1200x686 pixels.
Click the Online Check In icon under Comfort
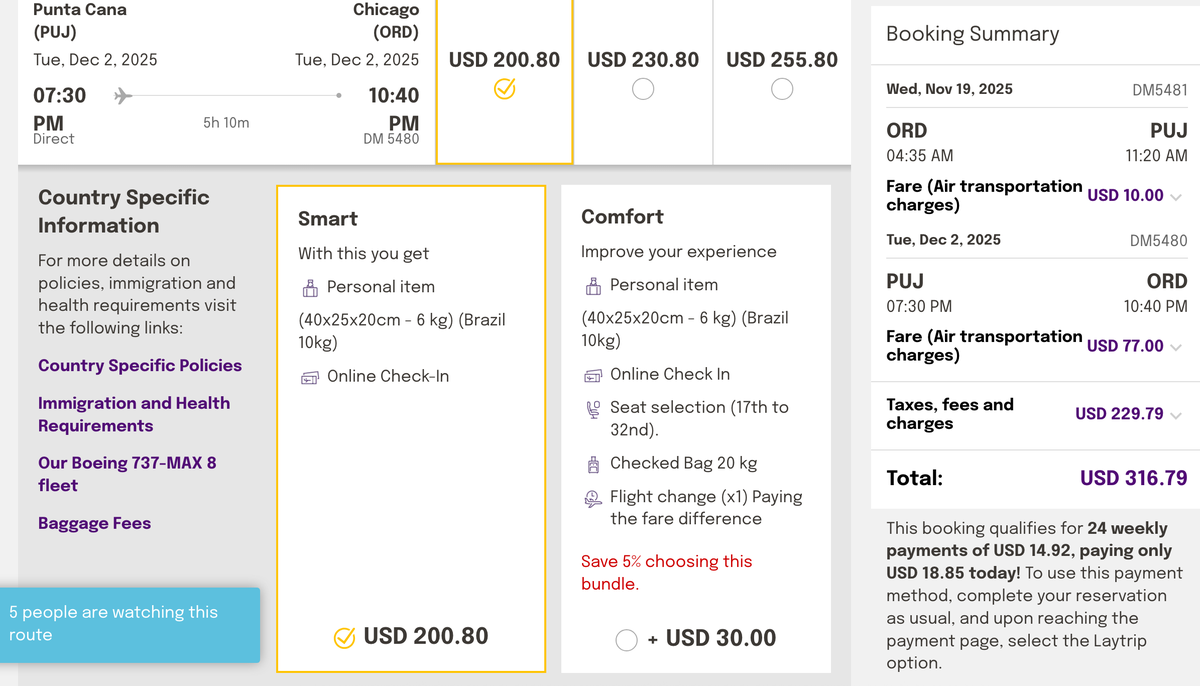point(593,375)
